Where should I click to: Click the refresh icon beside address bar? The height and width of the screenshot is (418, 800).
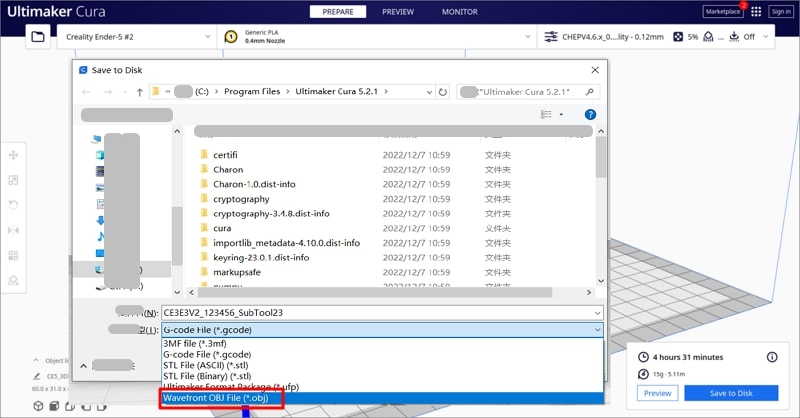[444, 91]
